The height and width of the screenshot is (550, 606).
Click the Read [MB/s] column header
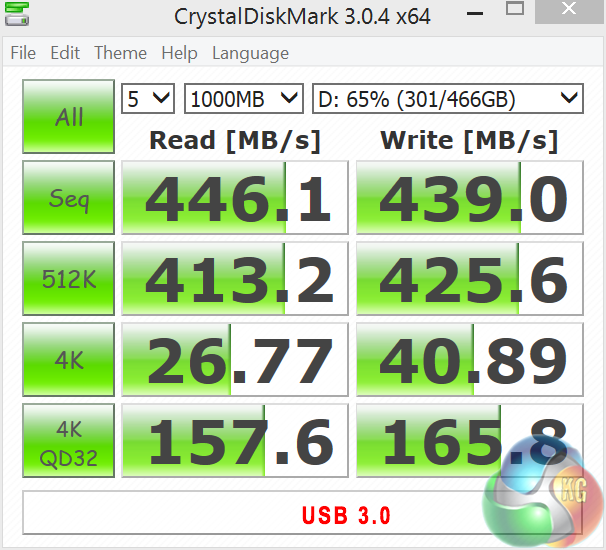pyautogui.click(x=235, y=141)
